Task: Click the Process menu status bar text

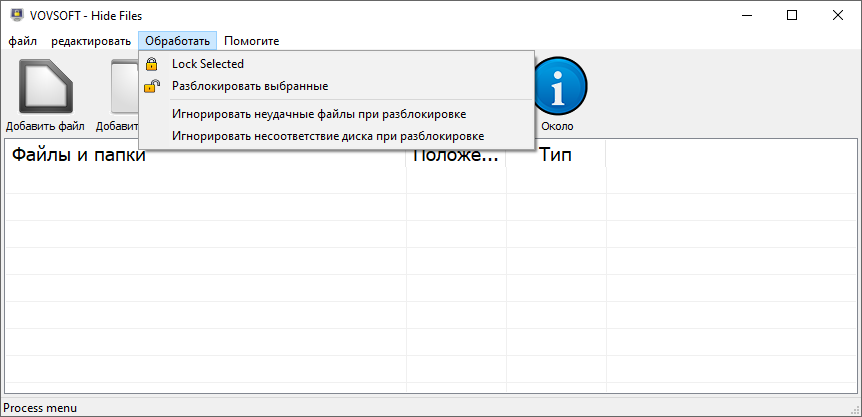Action: 40,408
